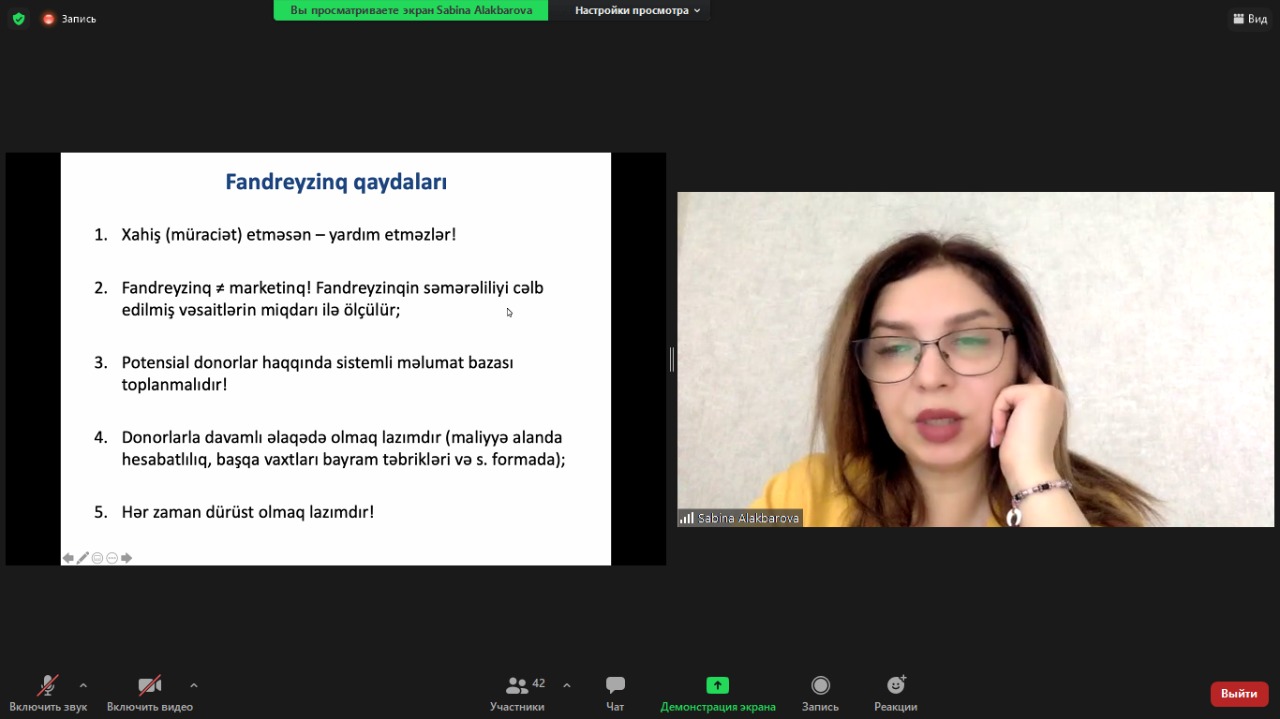The image size is (1280, 719).
Task: Open Настройки просмотра view options menu
Action: pos(637,10)
